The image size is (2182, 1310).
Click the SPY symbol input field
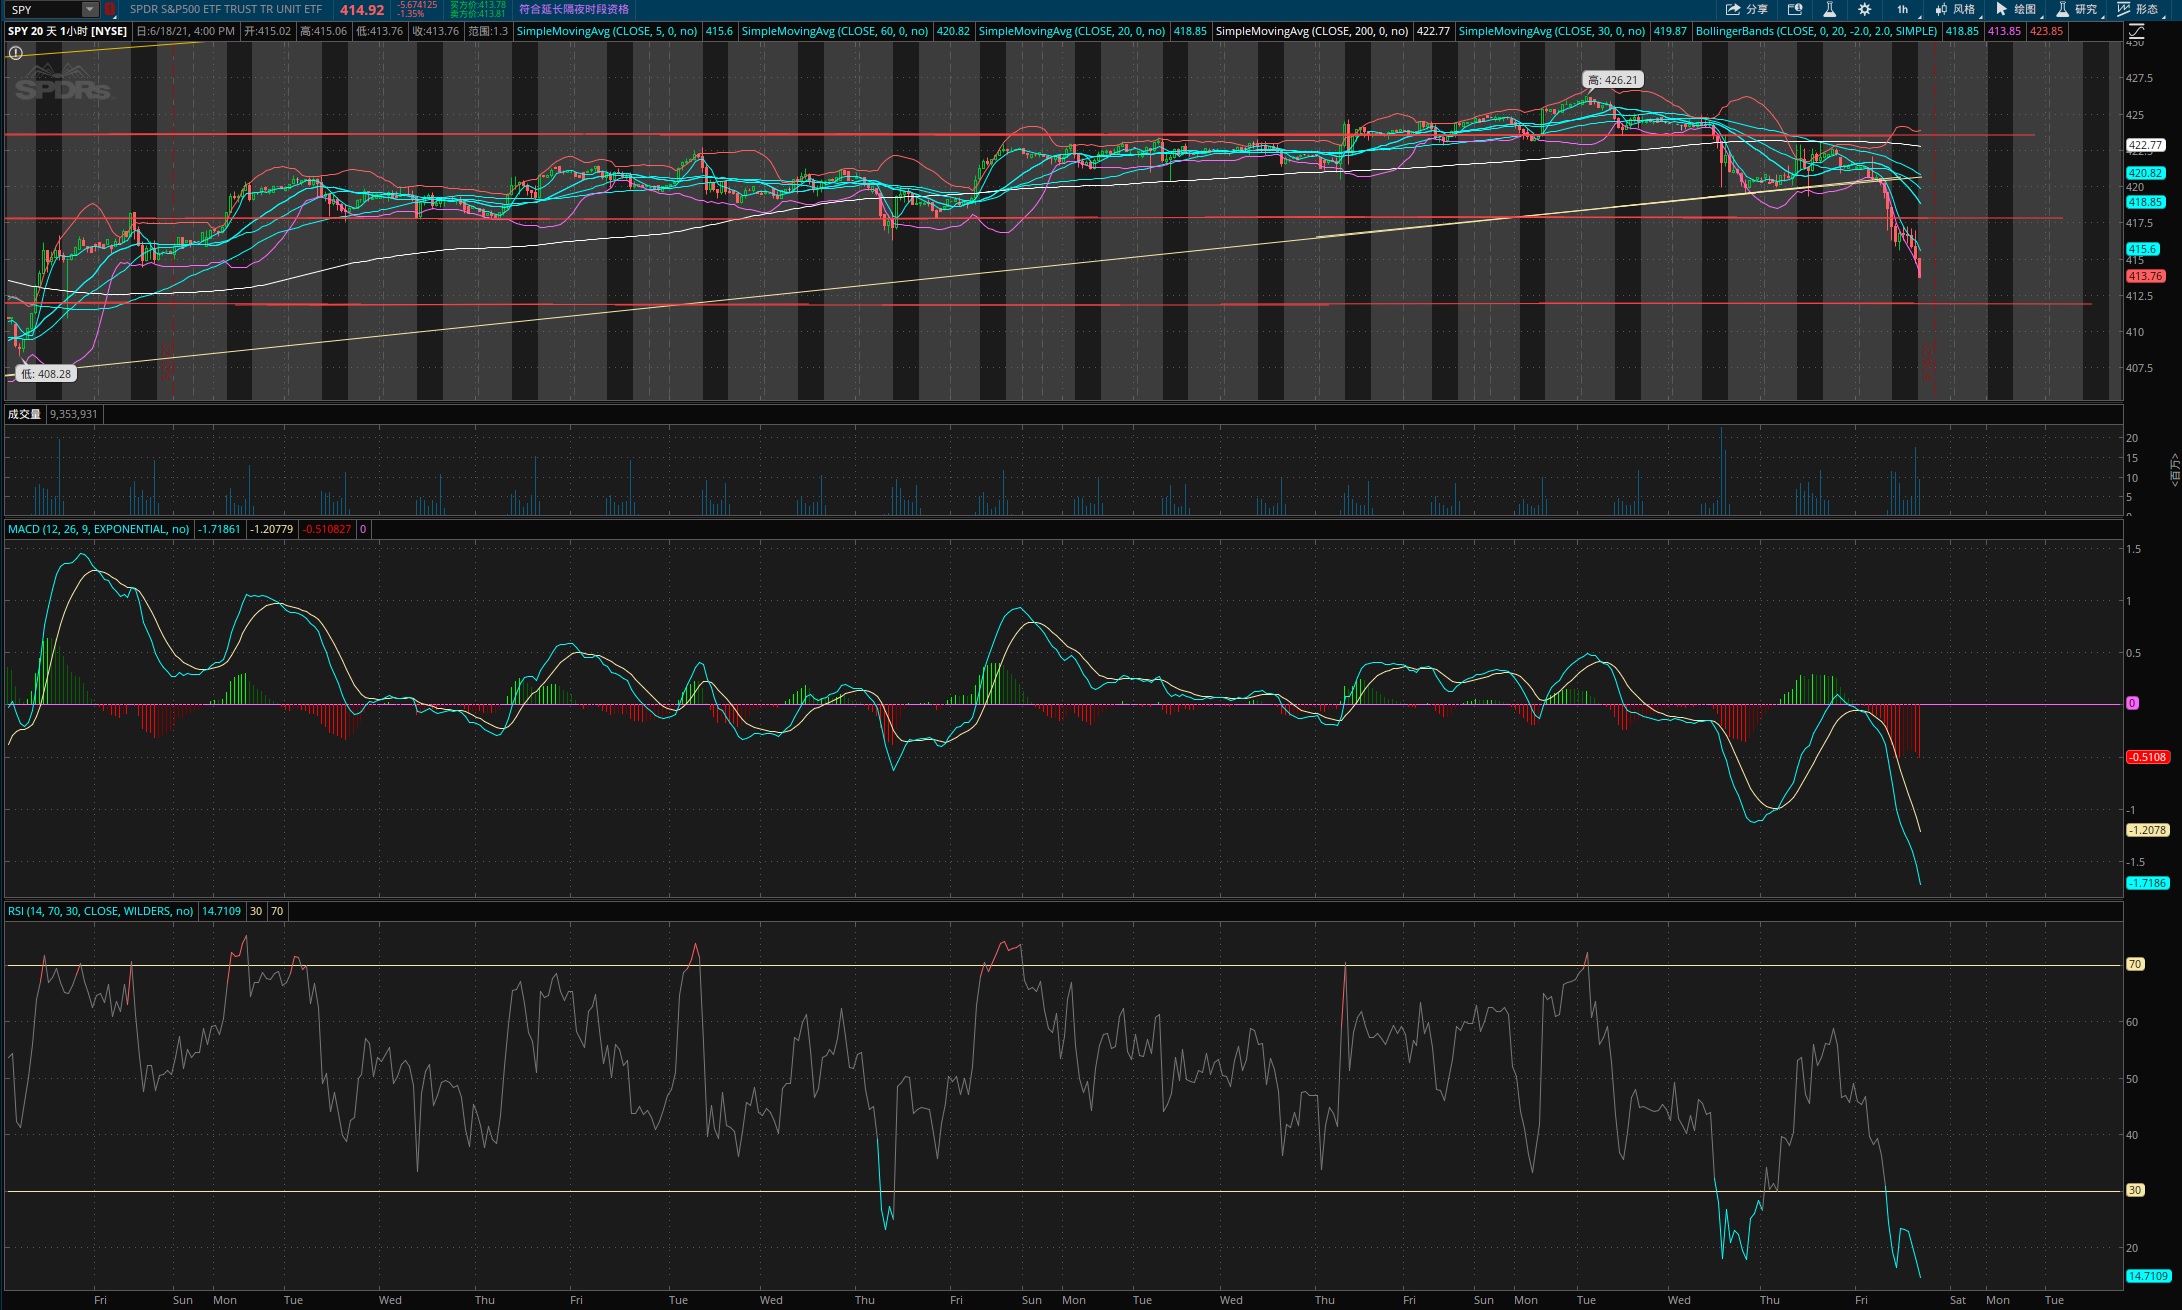tap(44, 10)
